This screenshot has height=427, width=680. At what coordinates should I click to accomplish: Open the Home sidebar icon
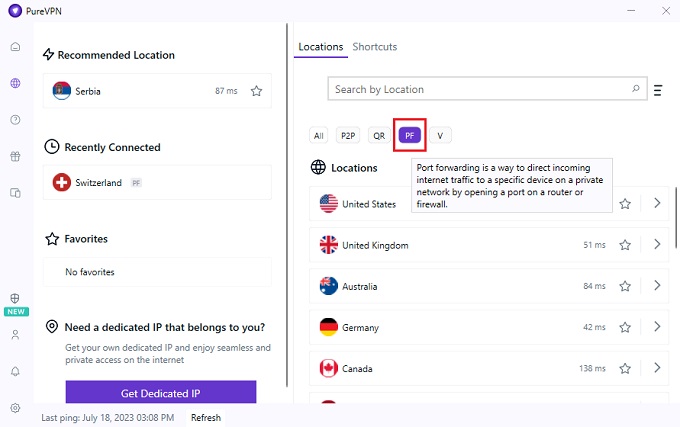pos(15,46)
